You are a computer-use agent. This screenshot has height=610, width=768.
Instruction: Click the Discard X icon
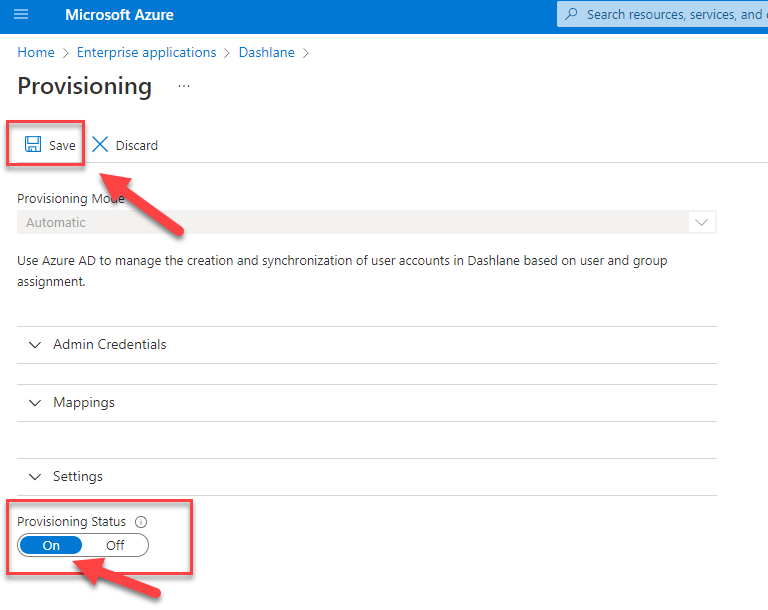tap(100, 144)
